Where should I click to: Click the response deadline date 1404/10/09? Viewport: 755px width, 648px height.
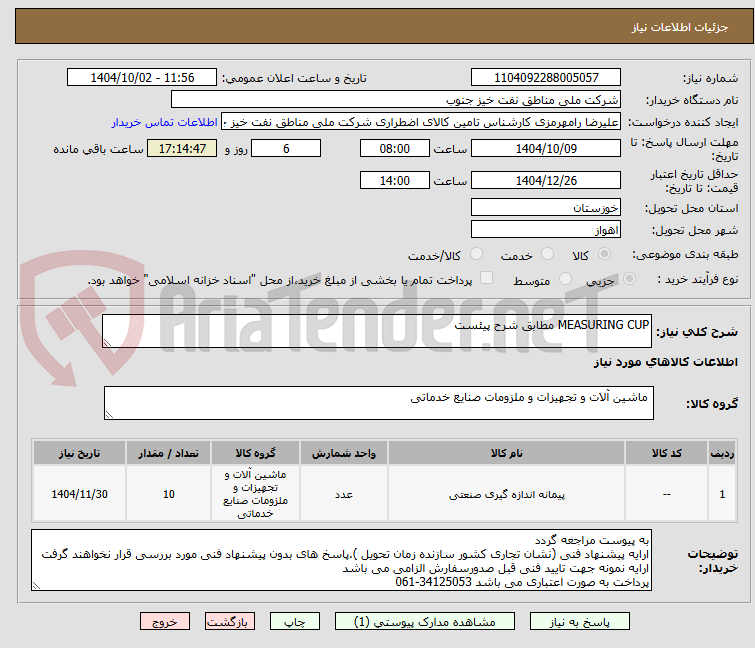(546, 148)
